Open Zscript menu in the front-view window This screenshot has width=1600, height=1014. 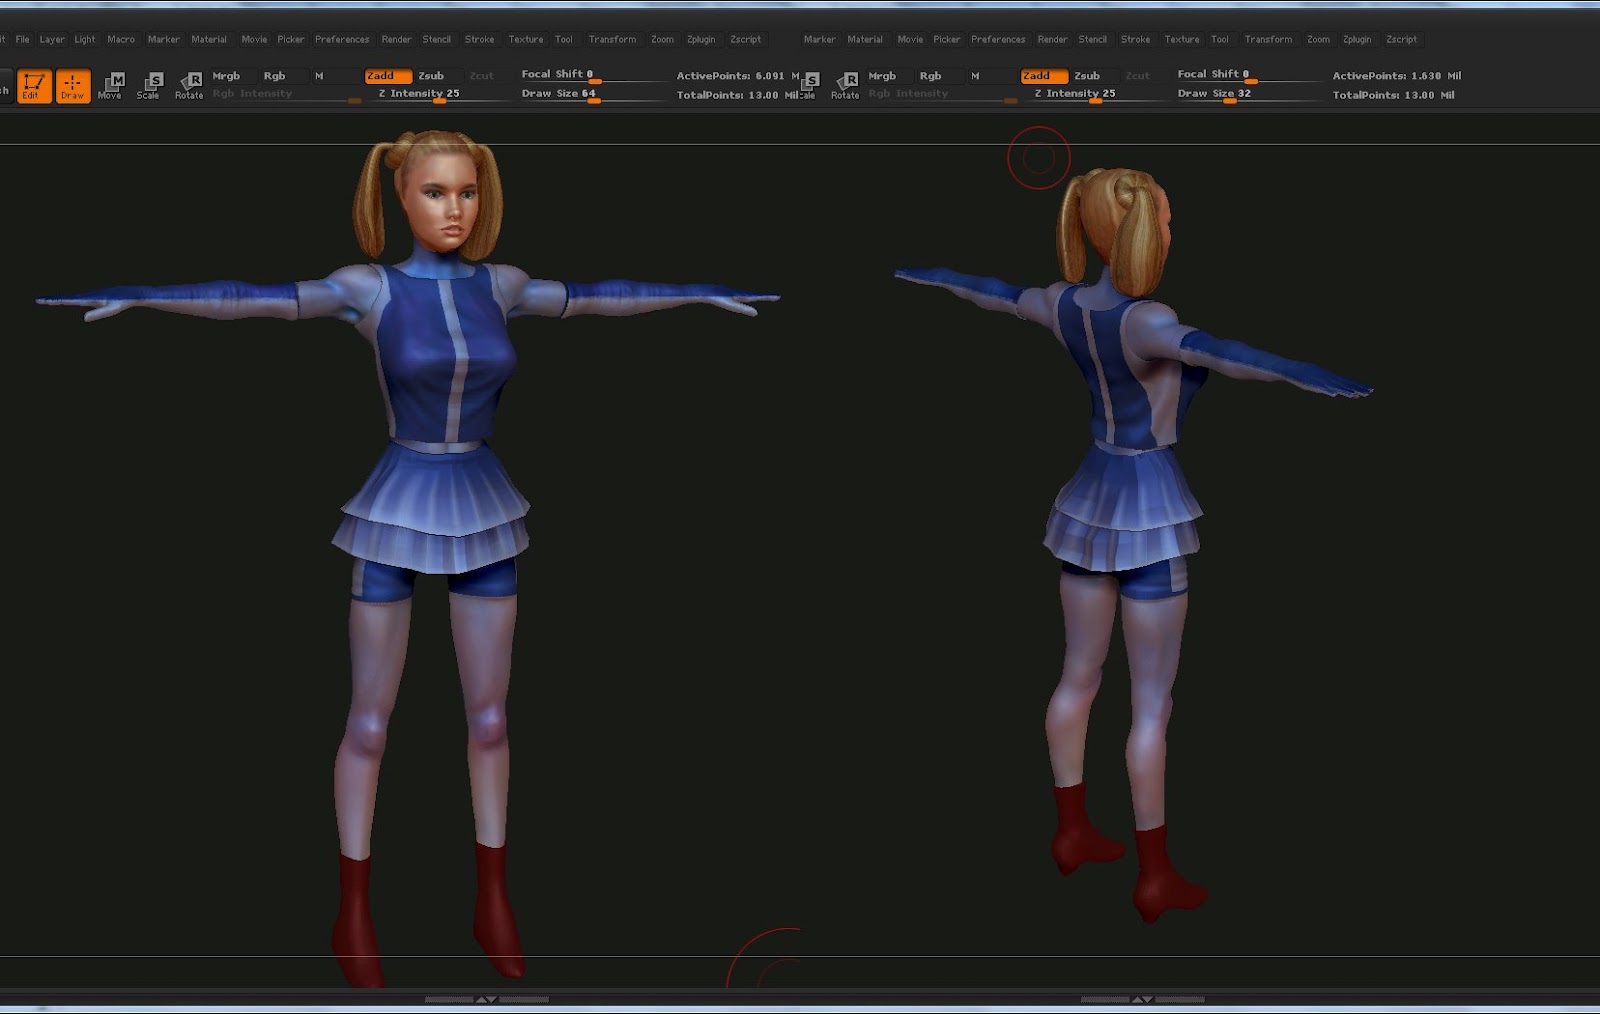click(745, 40)
